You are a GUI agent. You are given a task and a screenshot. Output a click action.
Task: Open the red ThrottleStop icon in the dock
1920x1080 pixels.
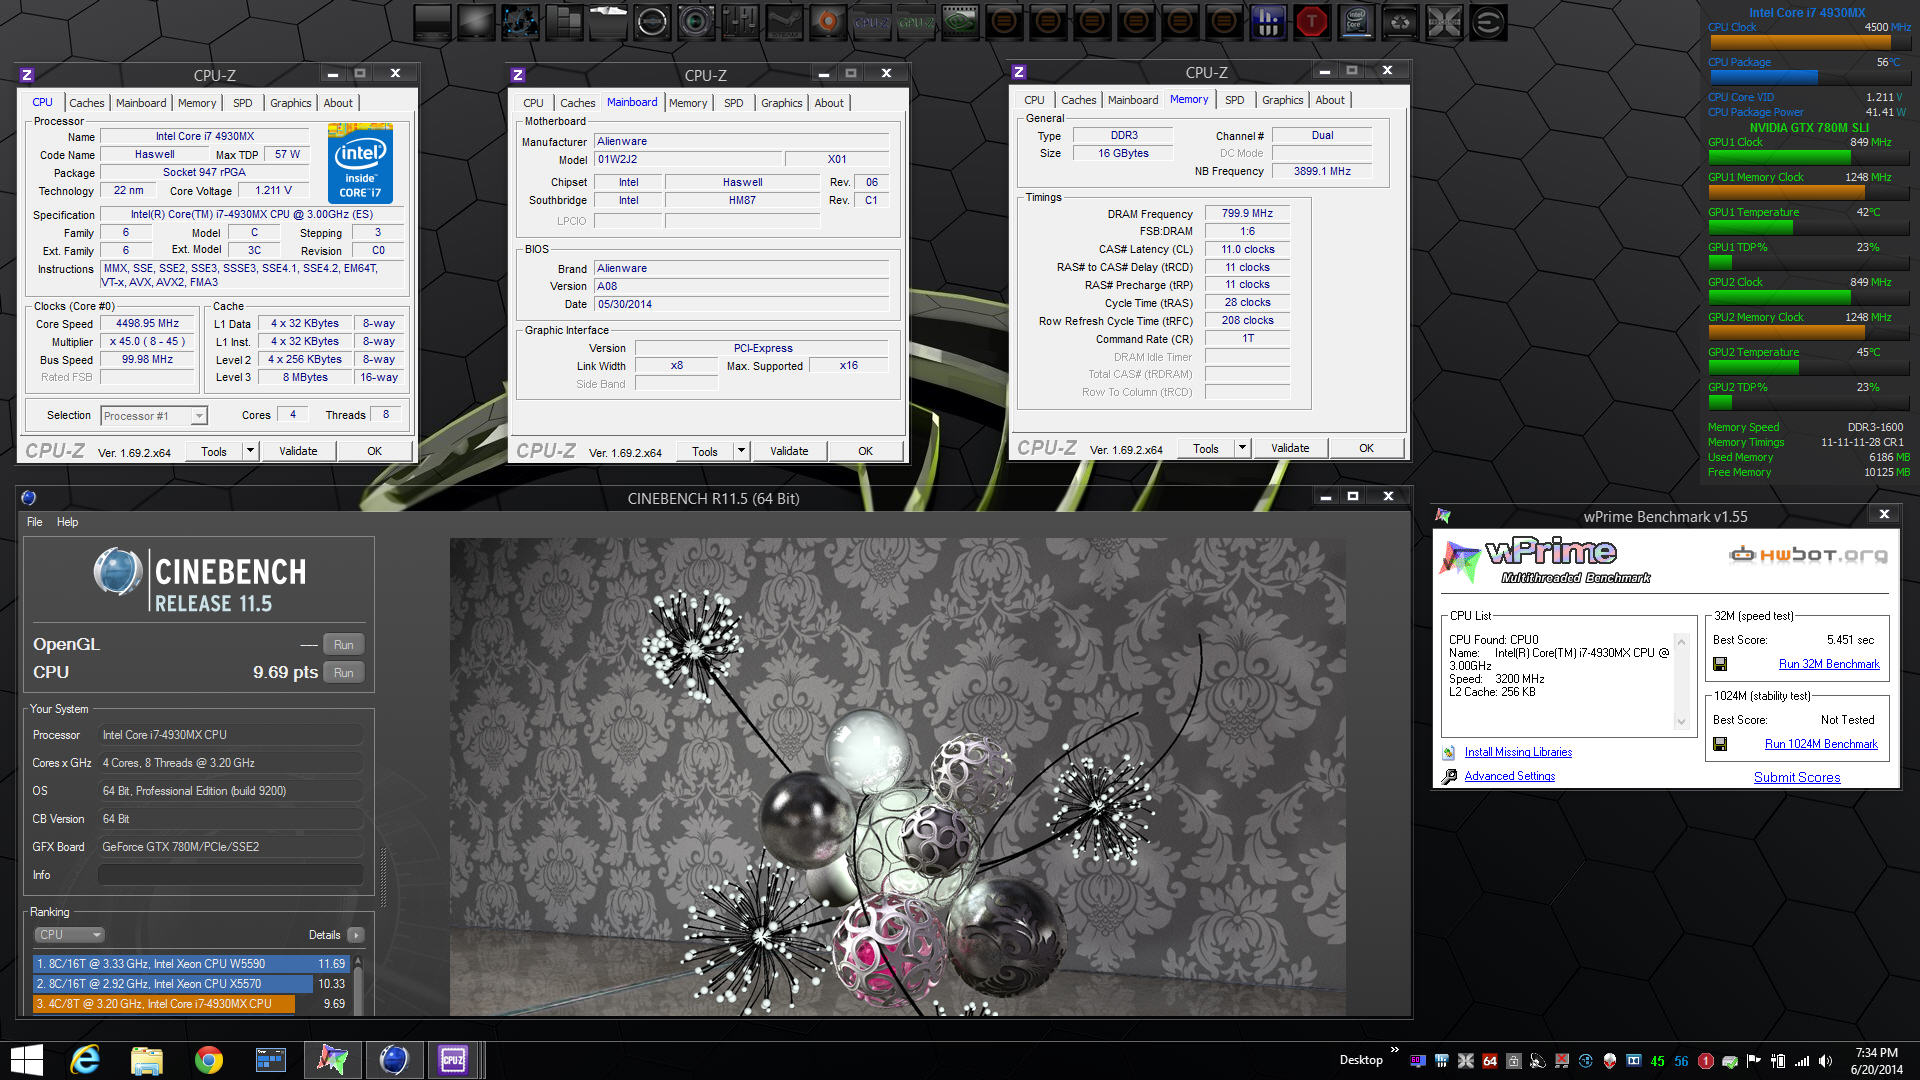point(1312,22)
